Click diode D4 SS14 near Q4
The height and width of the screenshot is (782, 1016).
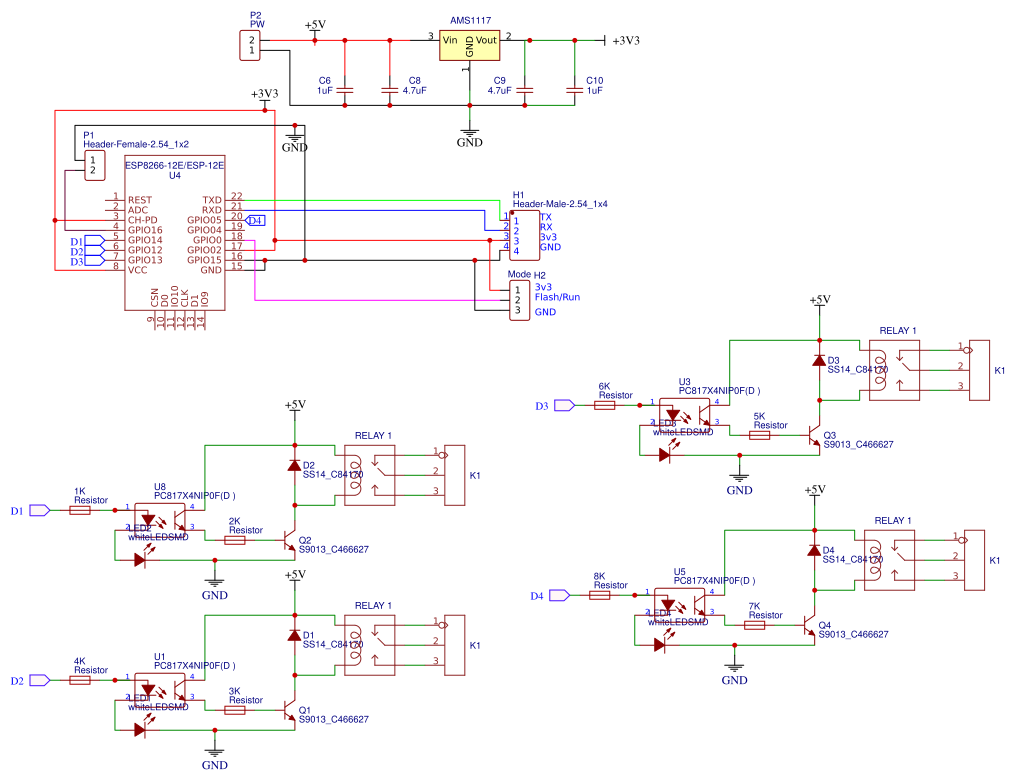[815, 551]
